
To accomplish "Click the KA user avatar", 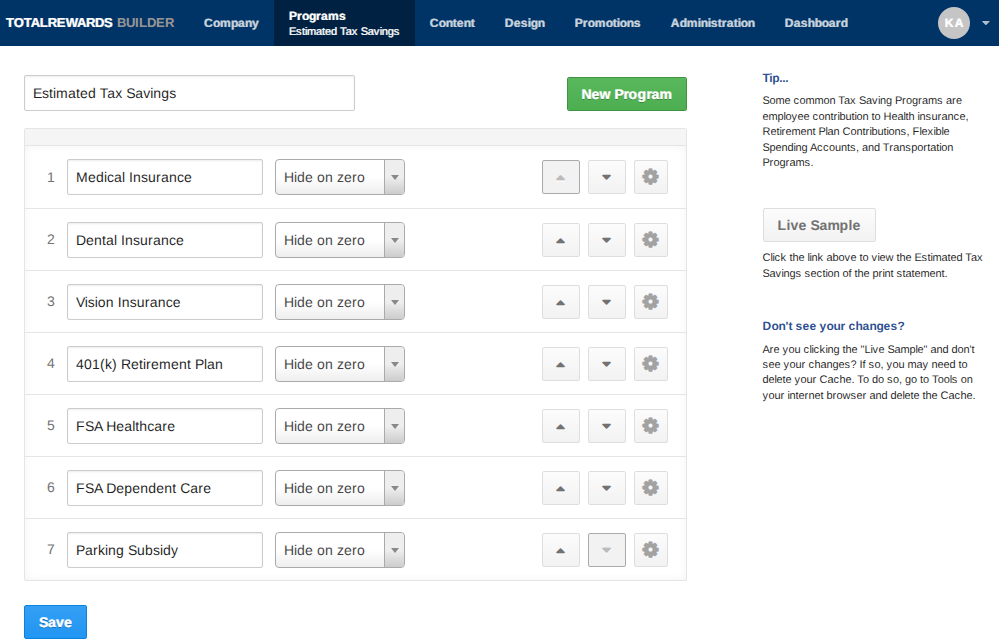I will click(x=954, y=23).
